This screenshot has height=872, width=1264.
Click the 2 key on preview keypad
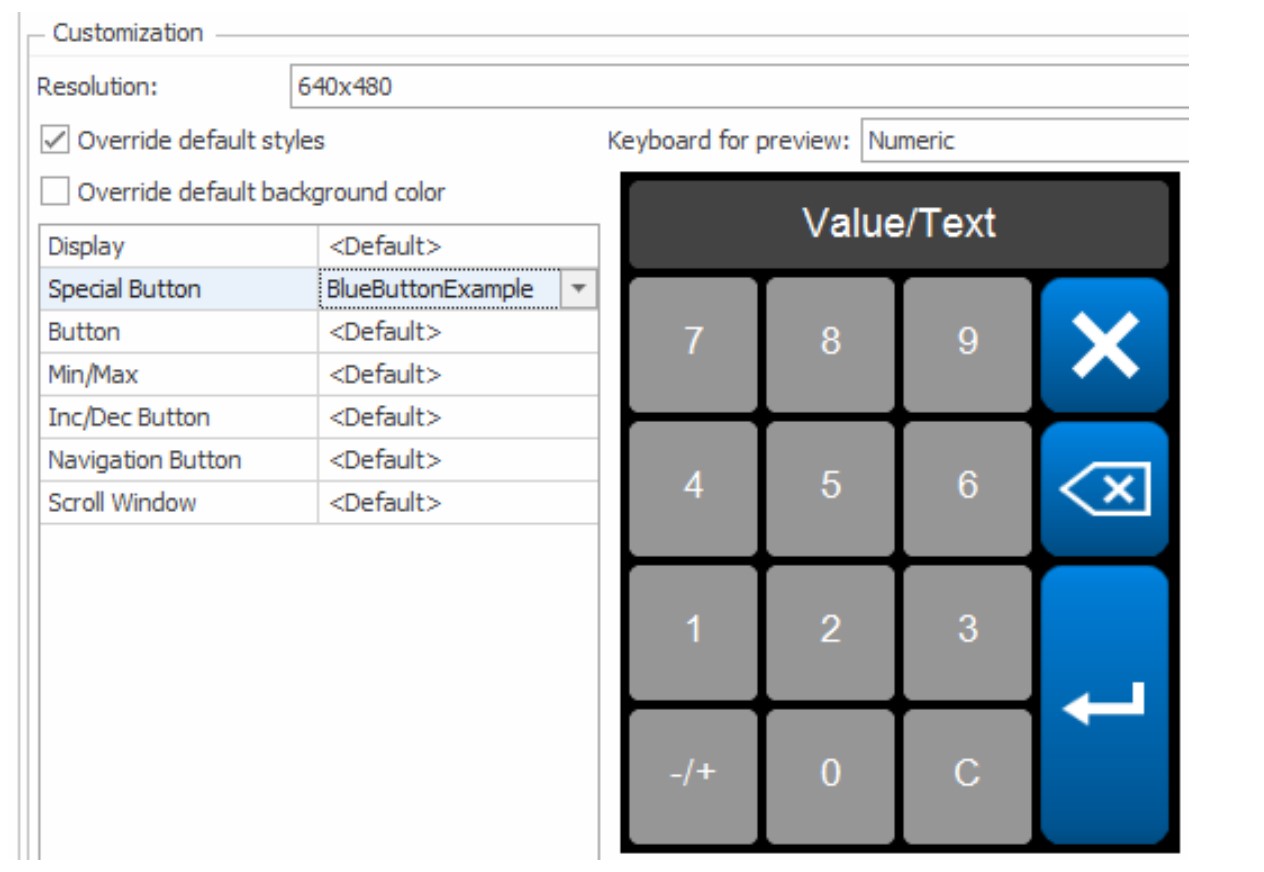tap(830, 633)
